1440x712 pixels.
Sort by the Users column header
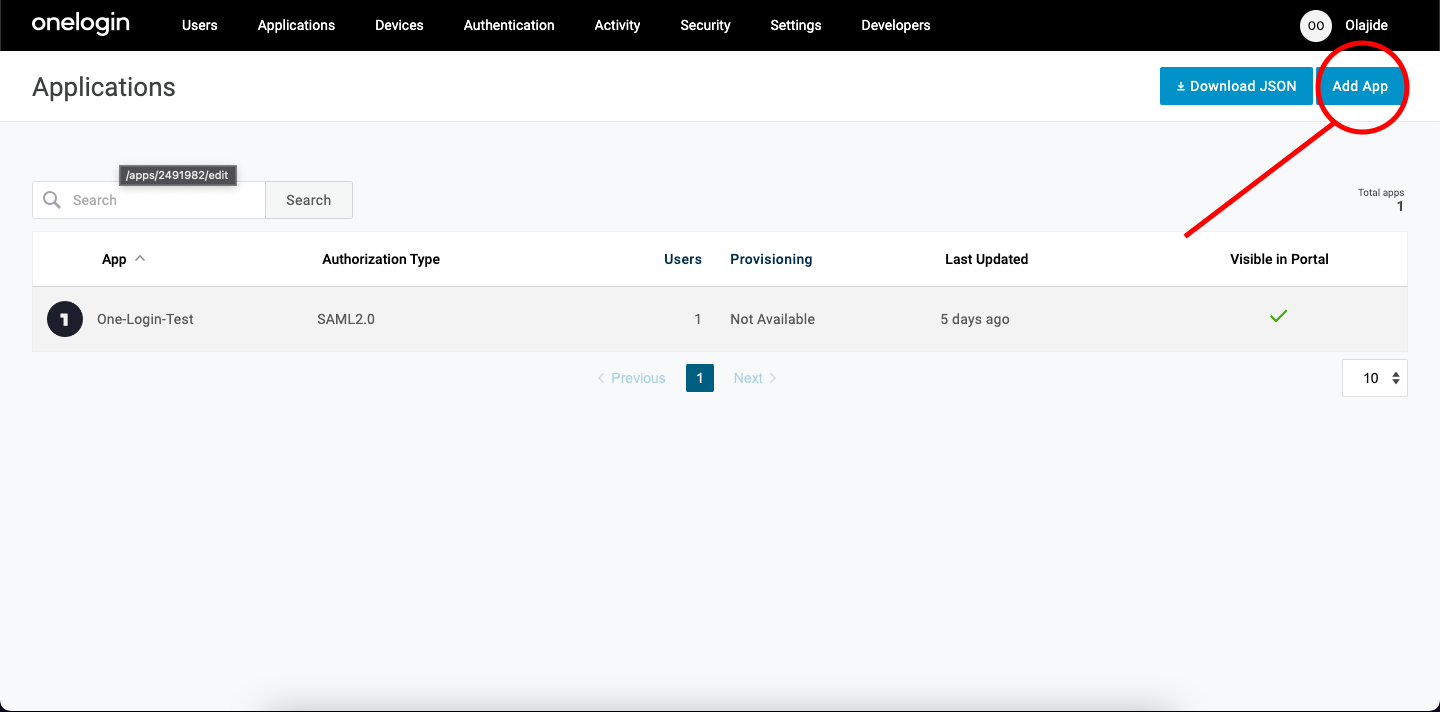[683, 259]
